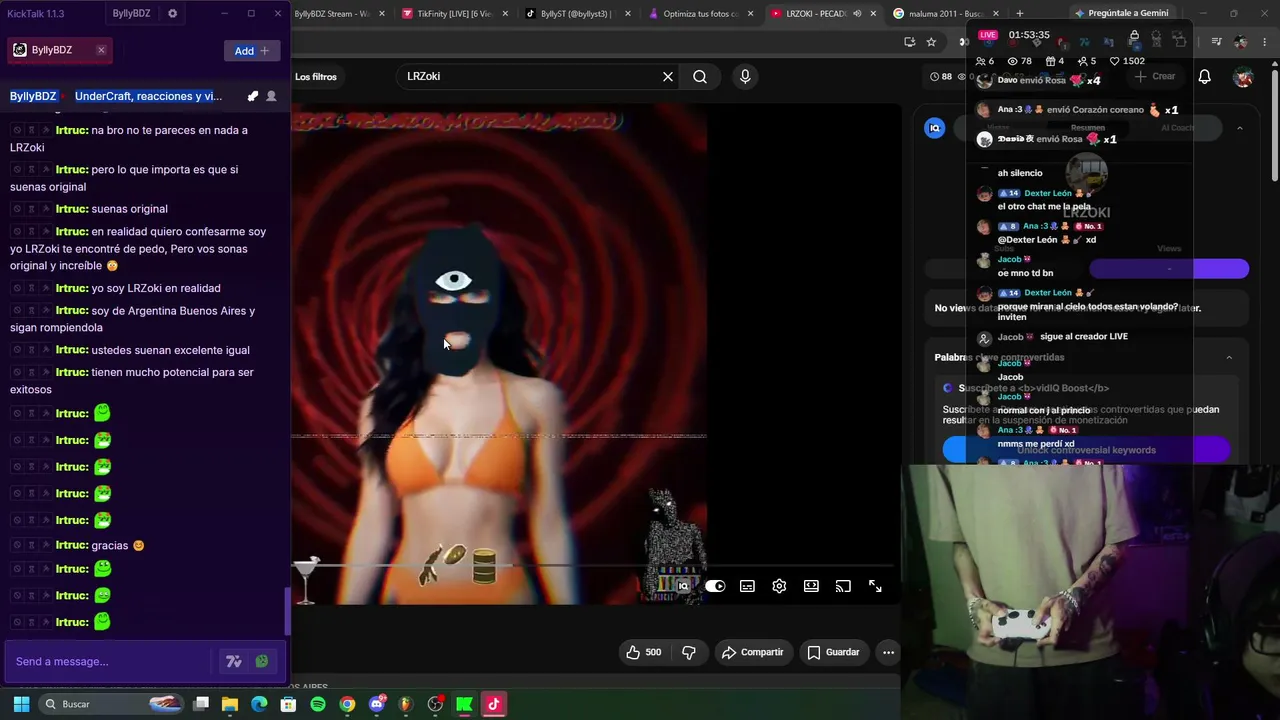Open OBS Studio from the taskbar
1280x720 pixels.
435,704
